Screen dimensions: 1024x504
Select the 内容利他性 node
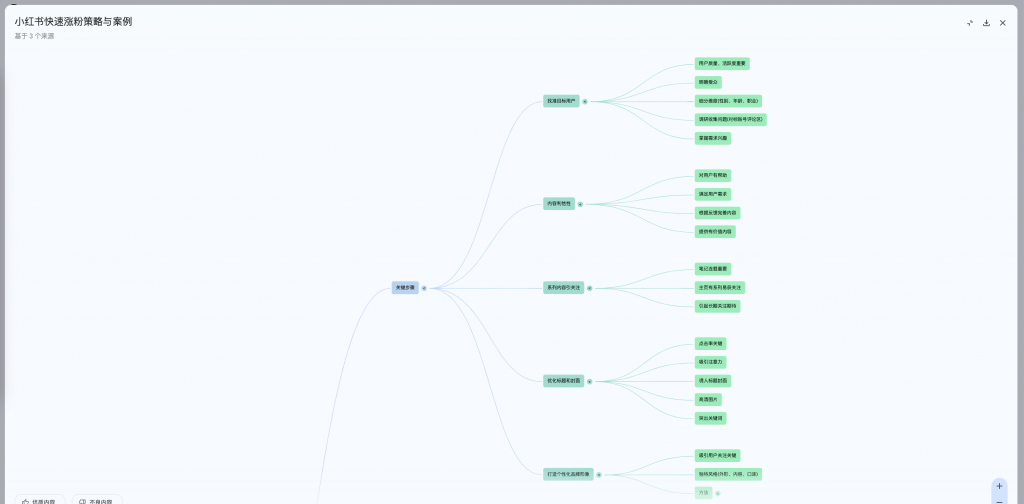pyautogui.click(x=559, y=204)
